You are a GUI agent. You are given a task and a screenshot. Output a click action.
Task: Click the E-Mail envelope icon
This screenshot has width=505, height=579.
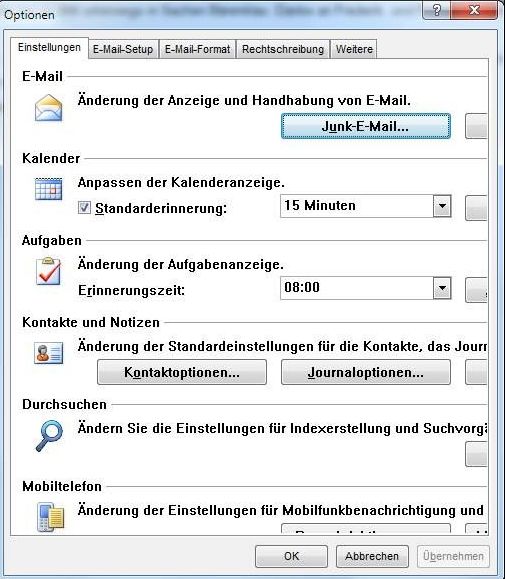coord(49,108)
